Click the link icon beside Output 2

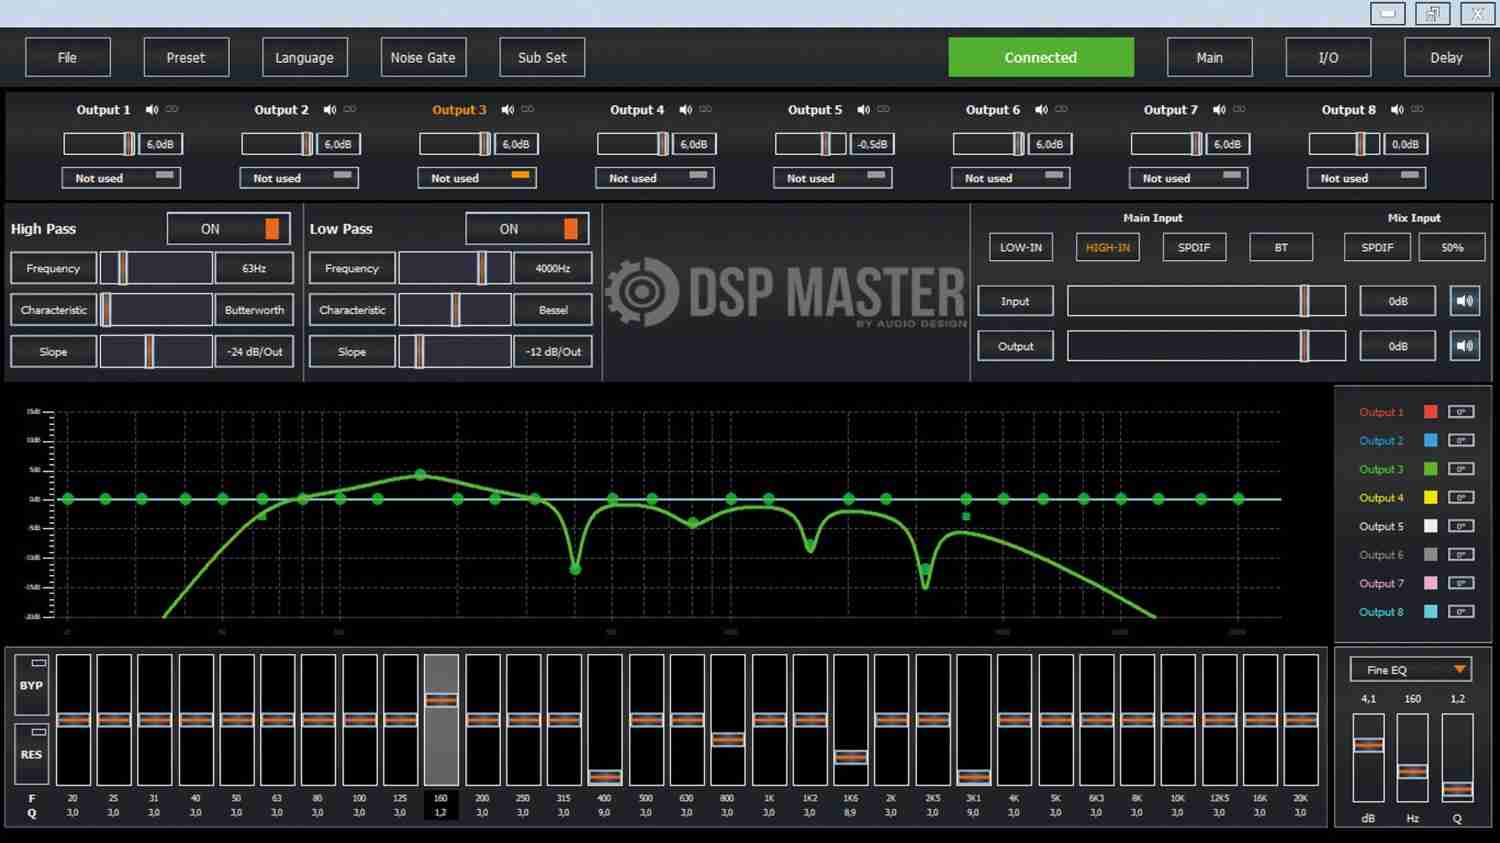pos(350,110)
